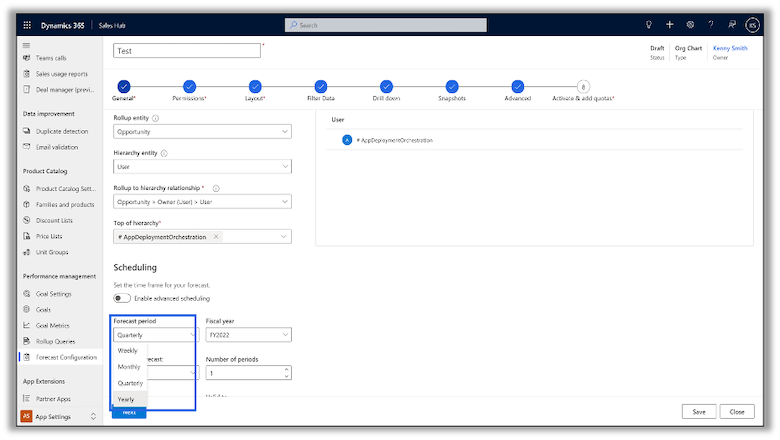The width and height of the screenshot is (780, 440).
Task: Open the Hierarchy entity User dropdown
Action: point(202,167)
